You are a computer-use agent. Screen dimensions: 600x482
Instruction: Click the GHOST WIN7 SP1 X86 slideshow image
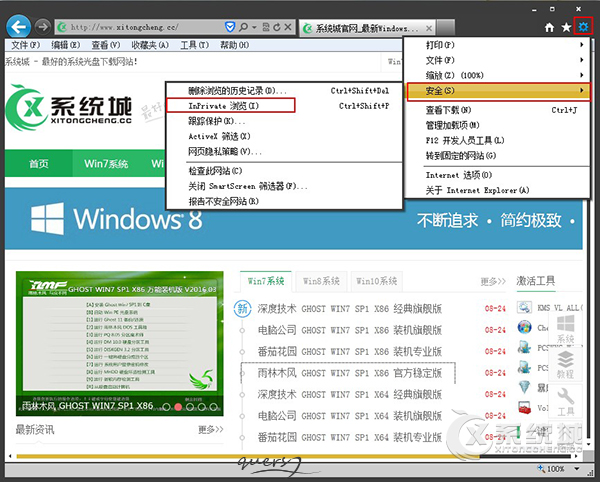(120, 344)
